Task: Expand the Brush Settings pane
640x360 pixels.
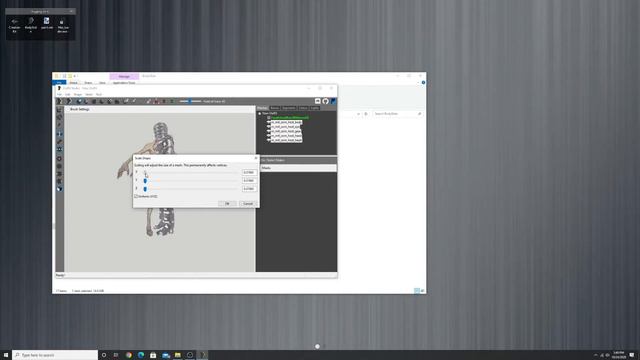Action: [68, 109]
